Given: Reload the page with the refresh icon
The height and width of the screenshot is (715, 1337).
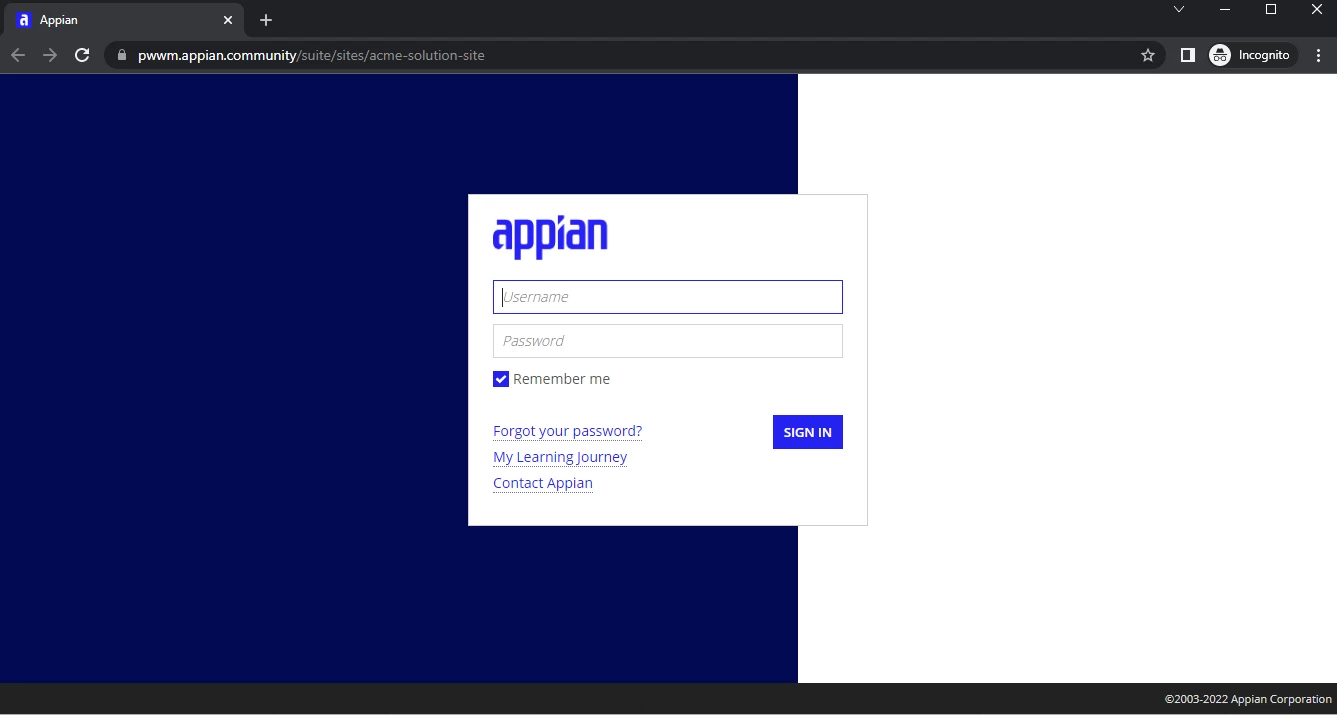Looking at the screenshot, I should click(x=82, y=55).
